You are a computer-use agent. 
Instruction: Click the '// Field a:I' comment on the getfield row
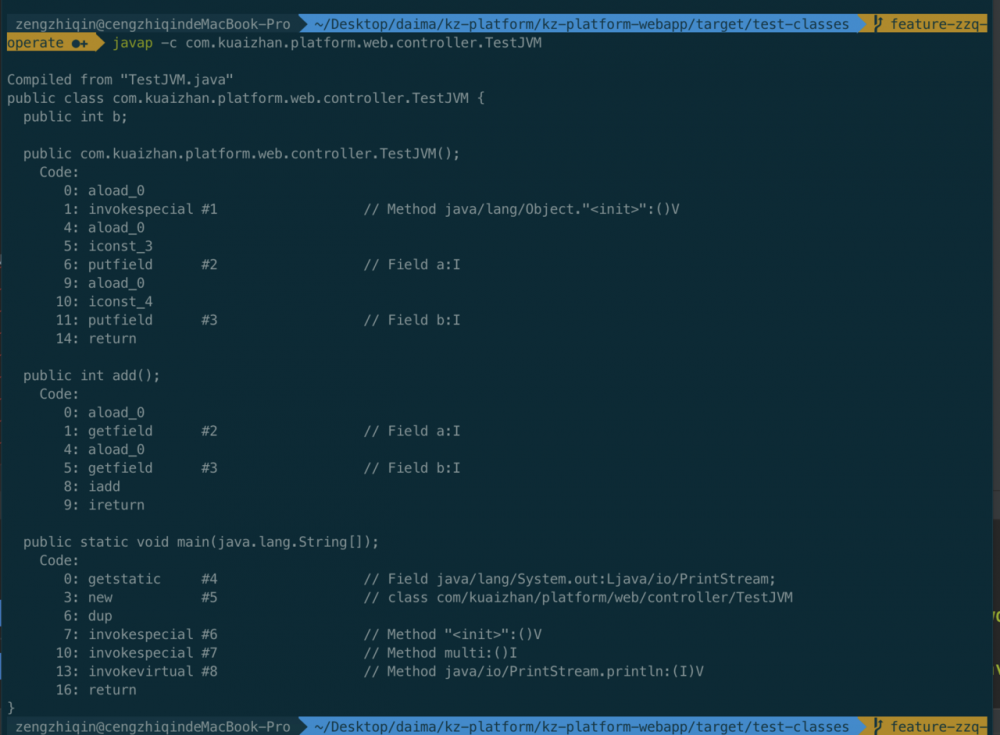412,431
